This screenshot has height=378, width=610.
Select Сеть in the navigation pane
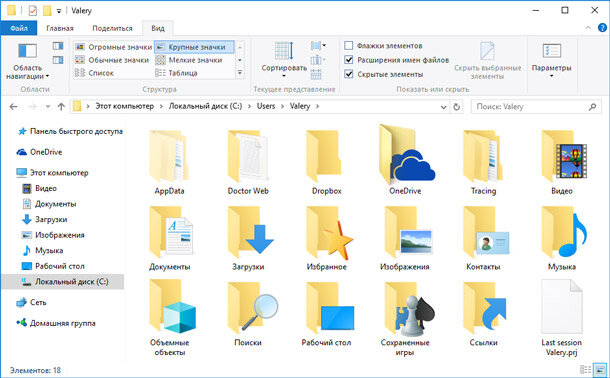(32, 302)
